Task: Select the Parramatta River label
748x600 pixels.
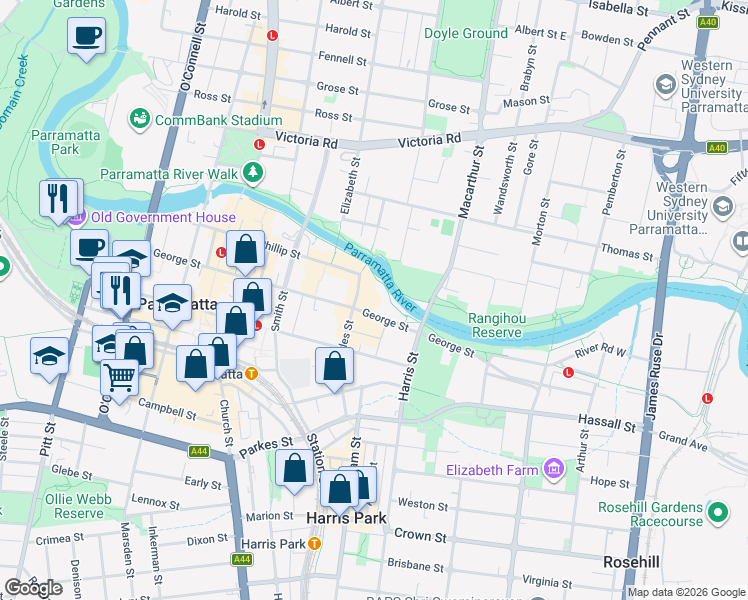Action: pyautogui.click(x=380, y=277)
